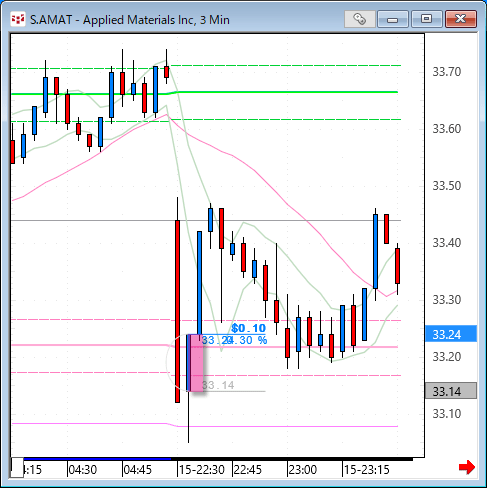The height and width of the screenshot is (488, 487).
Task: Click the 33.14 stop label on chart
Action: click(x=218, y=385)
